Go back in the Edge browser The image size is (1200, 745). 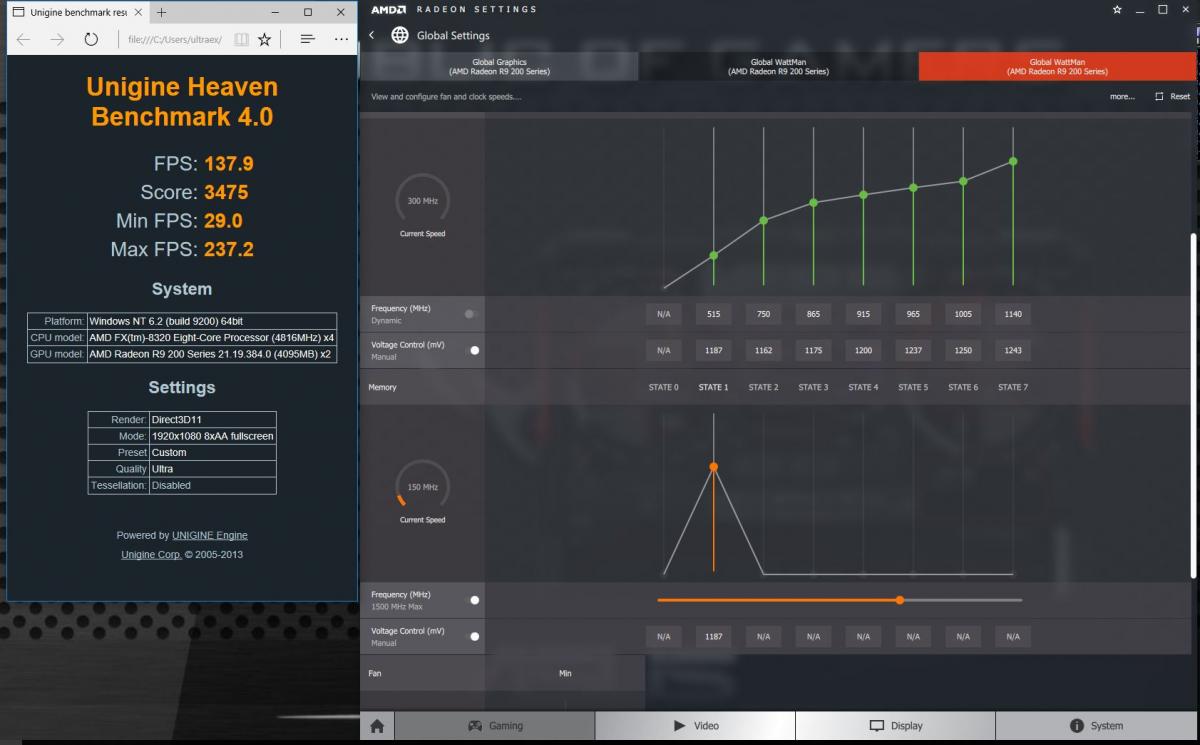[x=24, y=39]
